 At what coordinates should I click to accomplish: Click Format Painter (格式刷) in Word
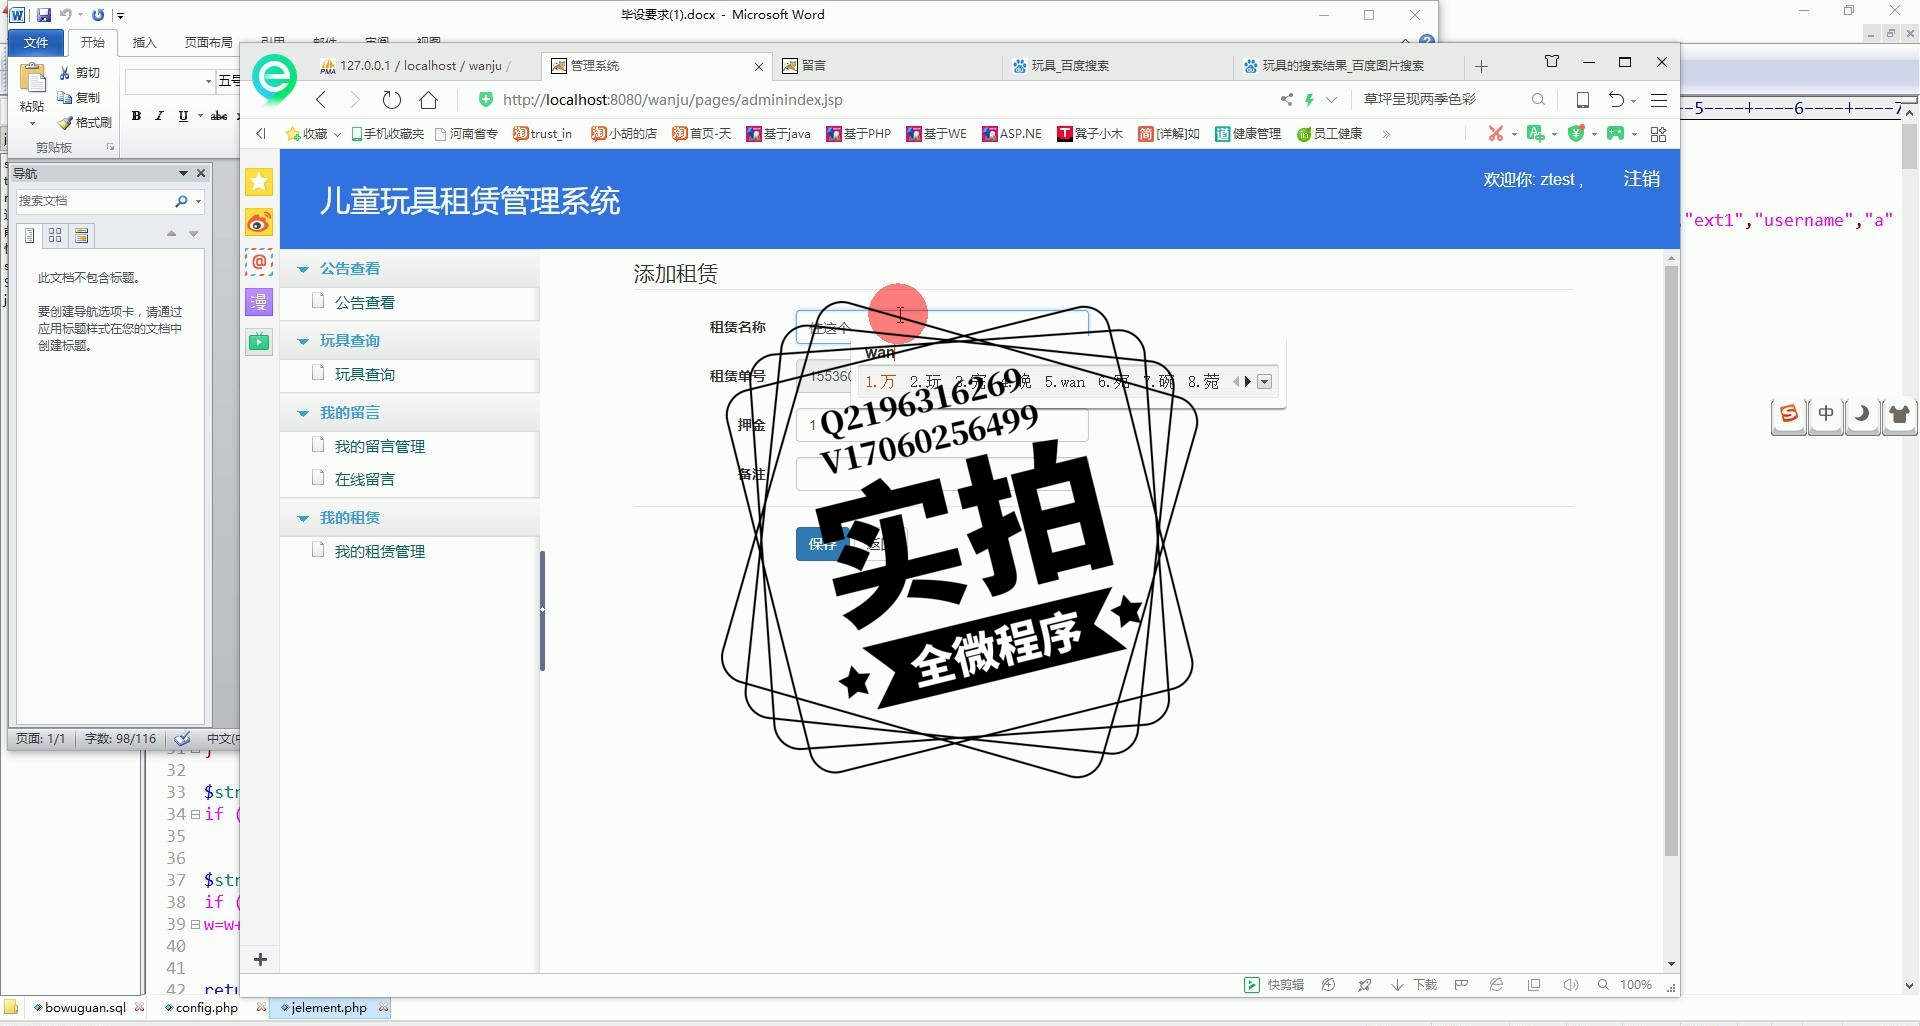coord(85,123)
